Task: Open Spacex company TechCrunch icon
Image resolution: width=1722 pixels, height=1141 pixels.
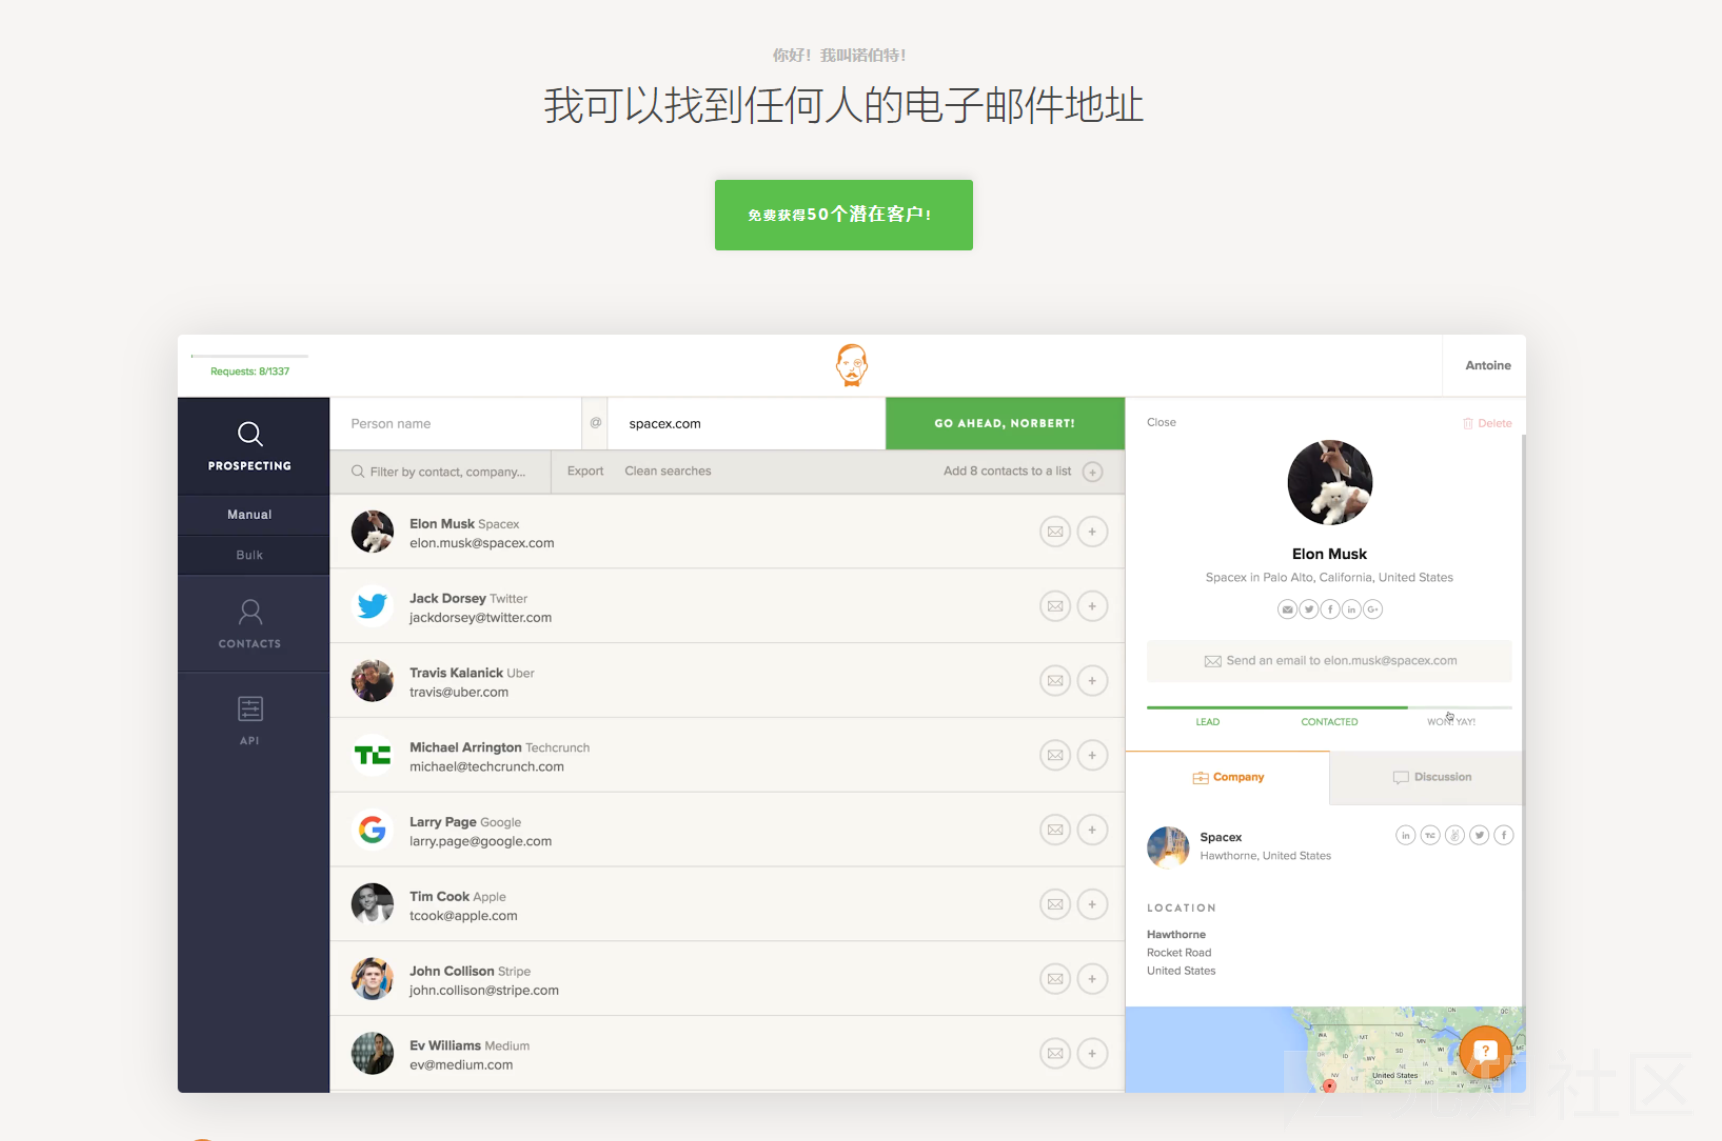Action: (x=1430, y=835)
